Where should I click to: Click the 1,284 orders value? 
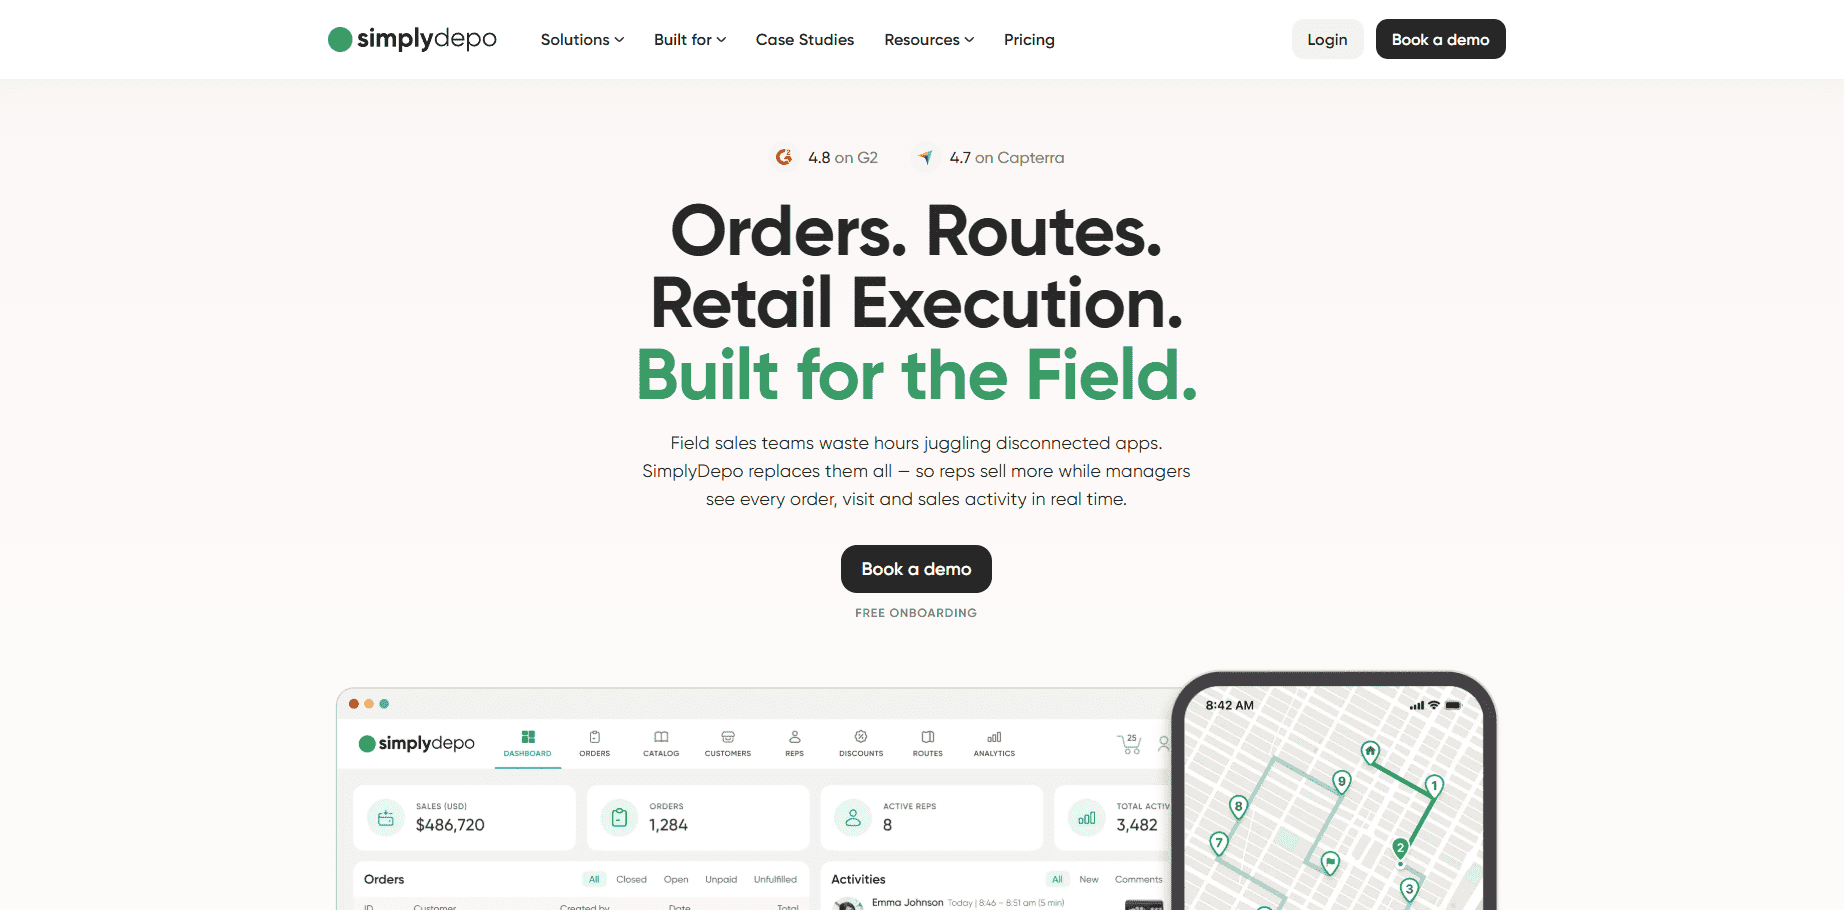(668, 825)
